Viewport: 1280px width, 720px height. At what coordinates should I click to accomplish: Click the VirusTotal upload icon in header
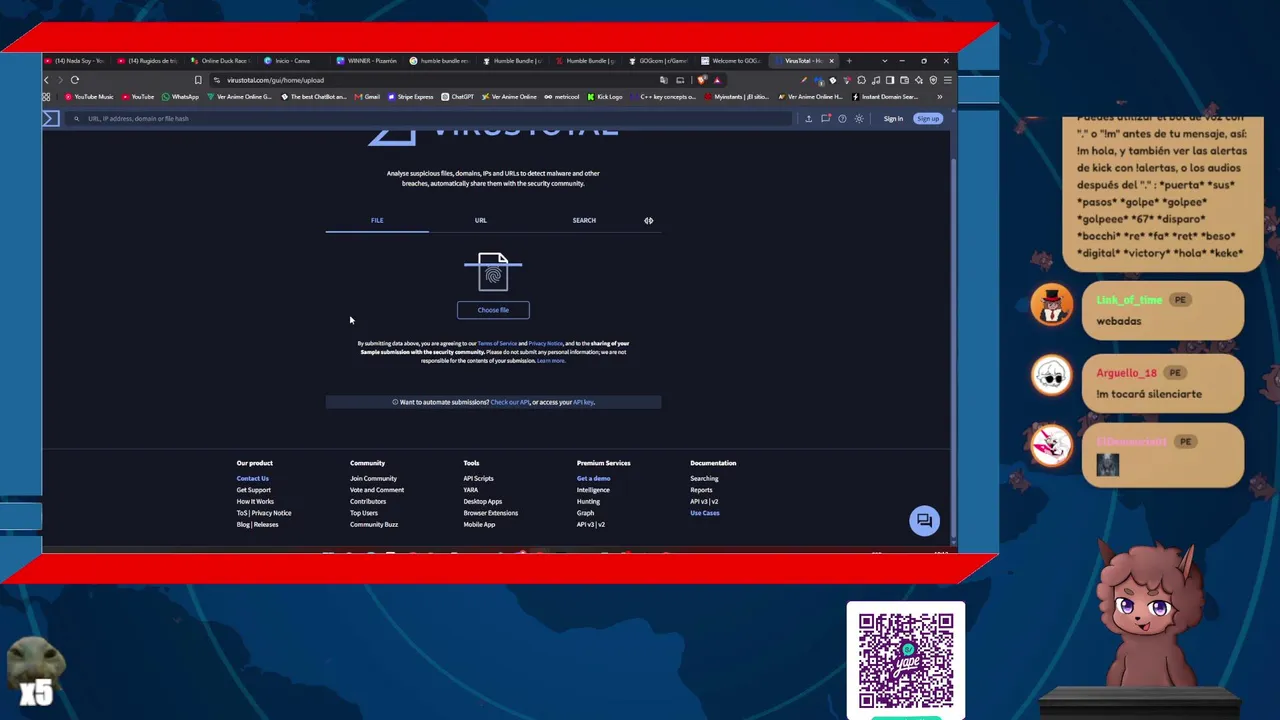coord(808,119)
